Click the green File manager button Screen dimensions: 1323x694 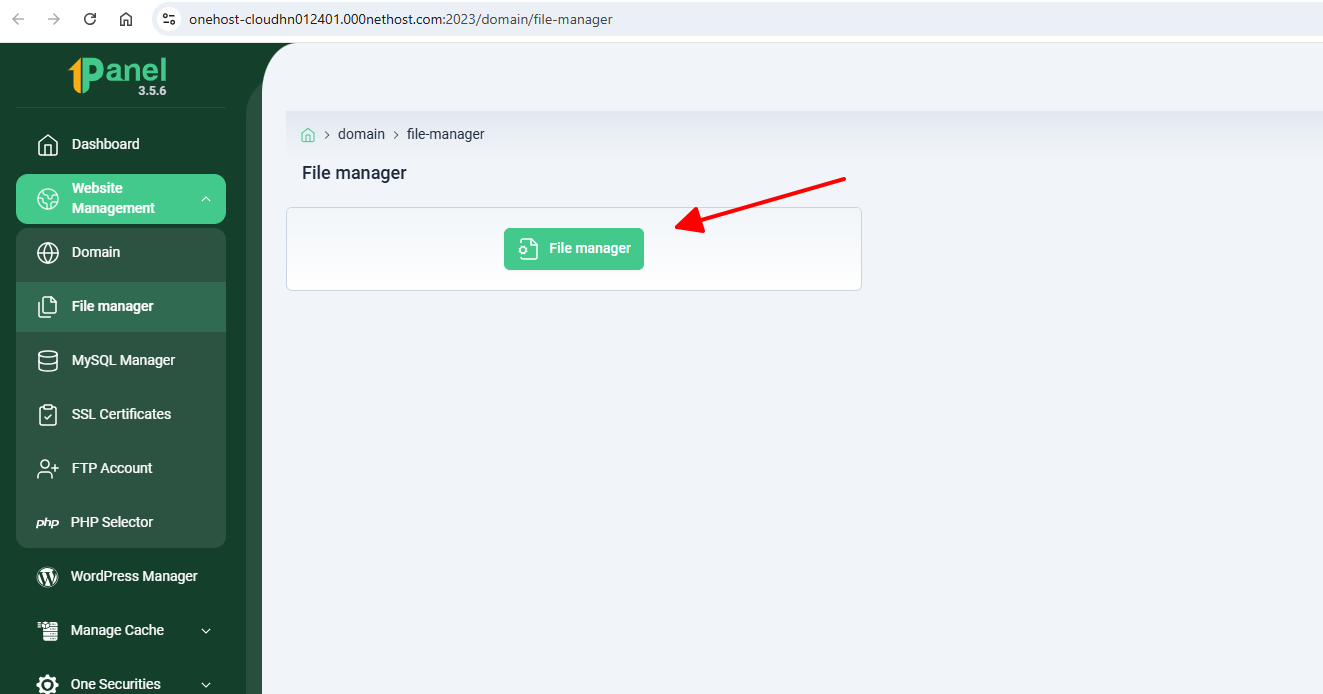click(x=574, y=249)
